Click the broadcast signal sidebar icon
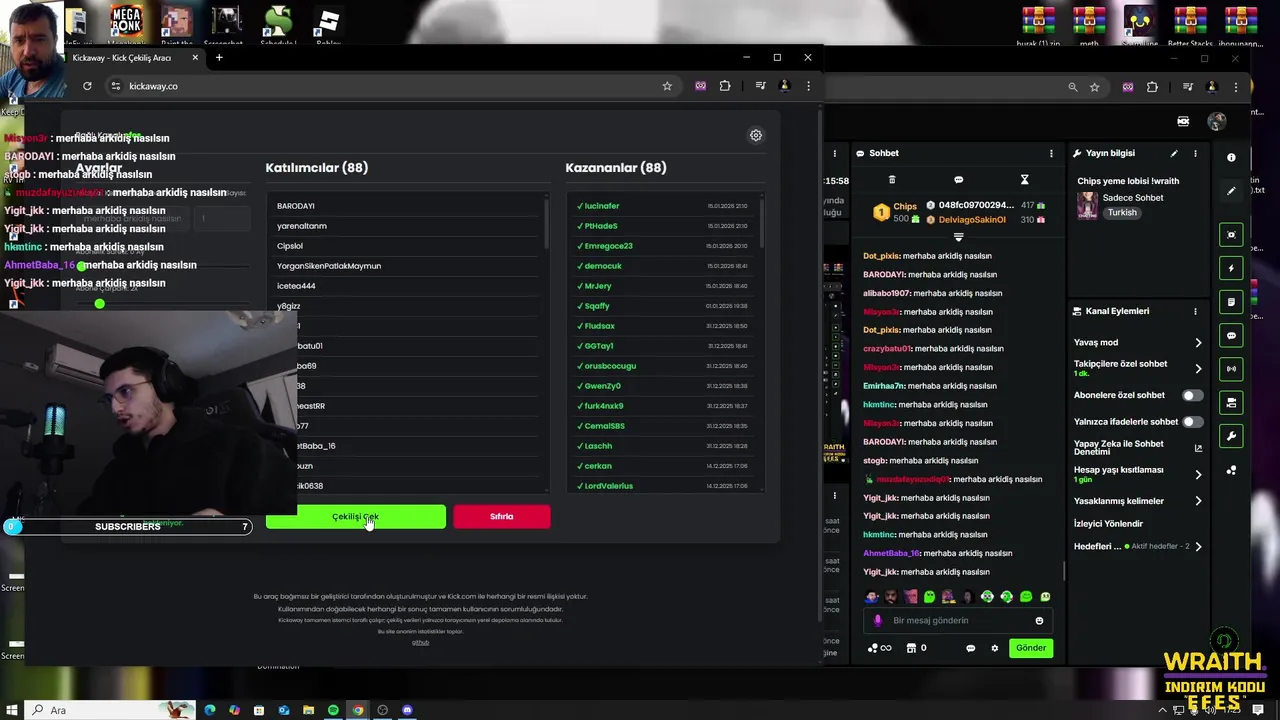Image resolution: width=1280 pixels, height=720 pixels. click(x=1231, y=369)
